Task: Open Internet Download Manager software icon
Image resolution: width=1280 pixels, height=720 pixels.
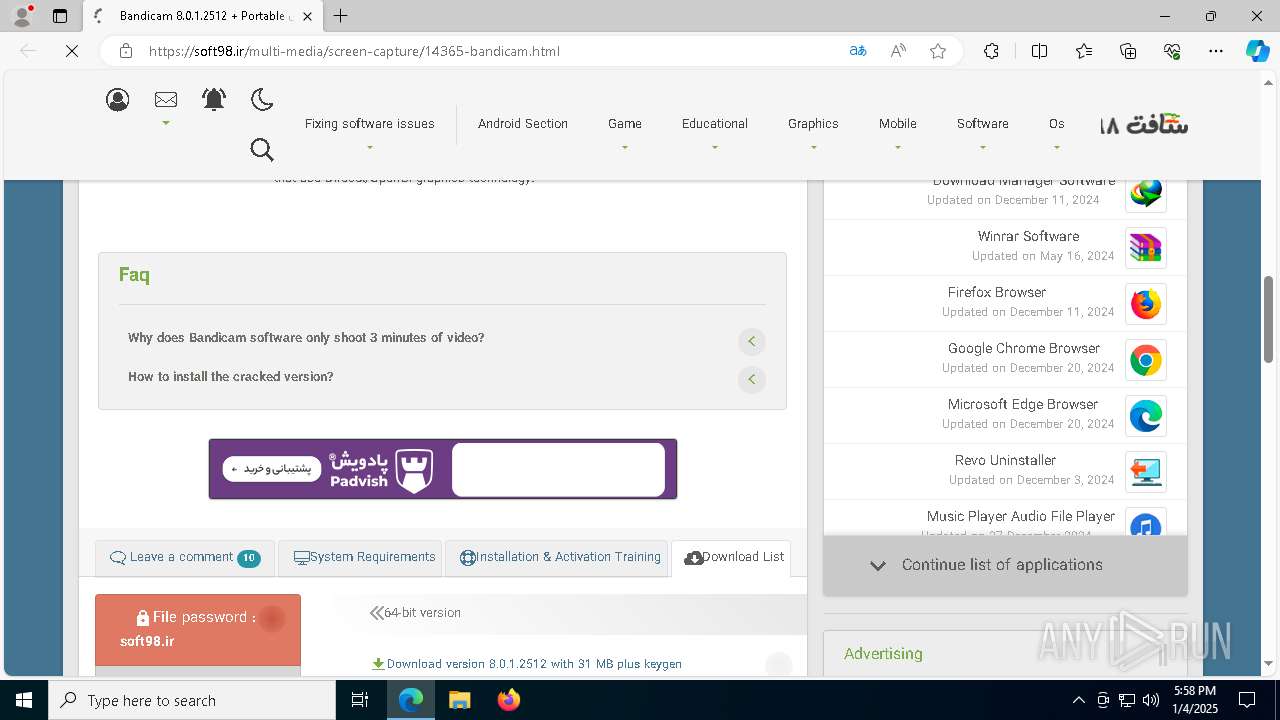Action: [1146, 192]
